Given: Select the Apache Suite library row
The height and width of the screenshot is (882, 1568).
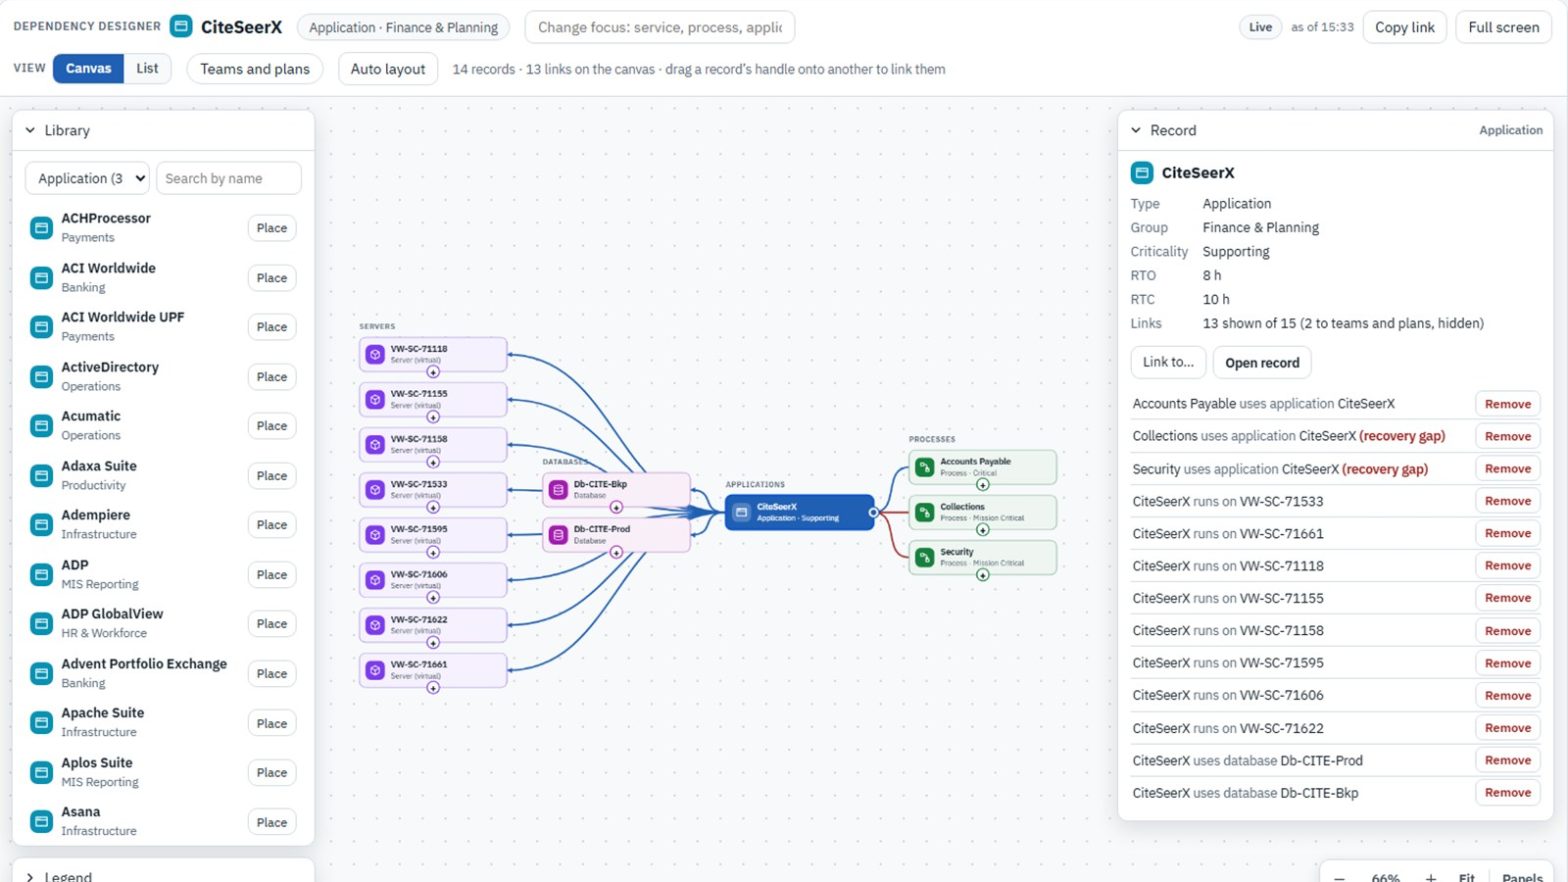Looking at the screenshot, I should pos(163,723).
